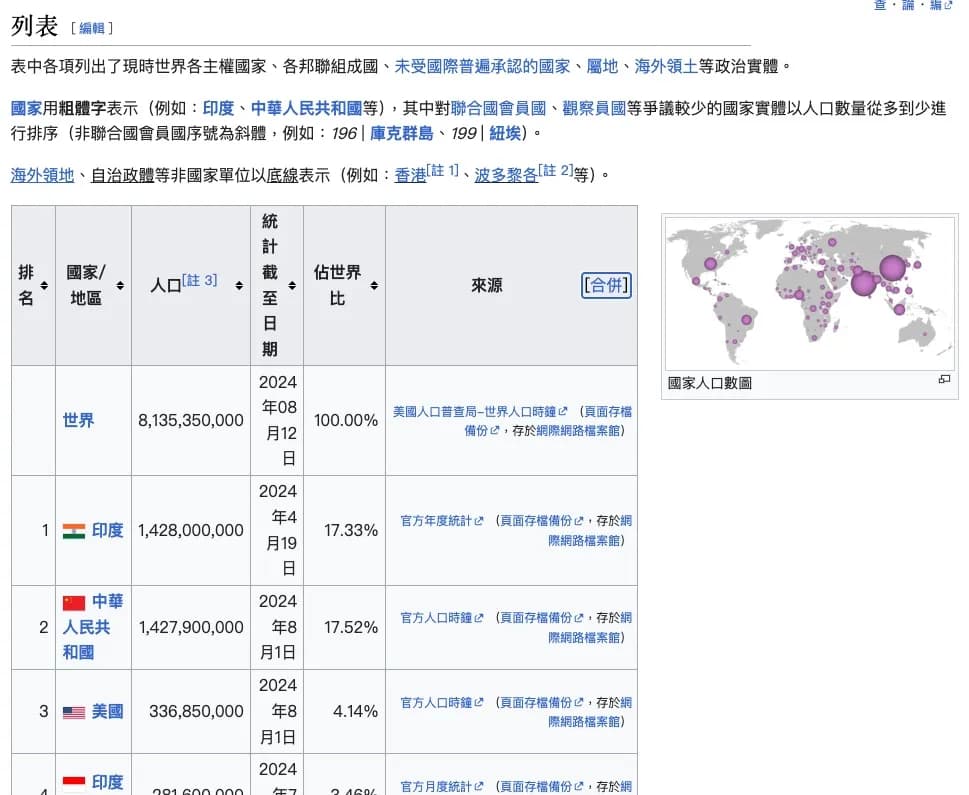The height and width of the screenshot is (795, 969).
Task: Open the 庫克群島 link
Action: click(402, 133)
